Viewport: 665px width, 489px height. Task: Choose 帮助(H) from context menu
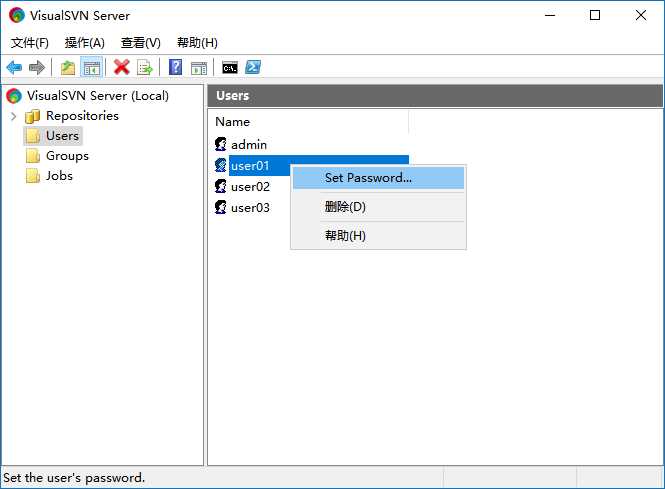pos(378,235)
